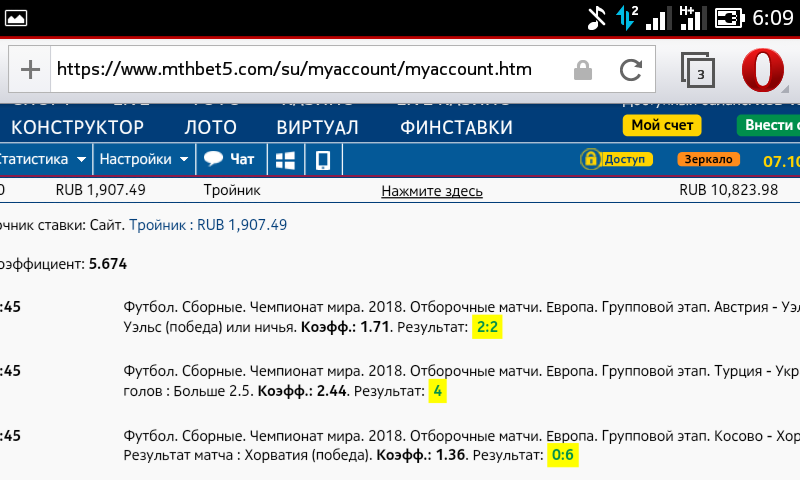Expand the Настройки dropdown
Viewport: 800px width, 480px height.
144,159
